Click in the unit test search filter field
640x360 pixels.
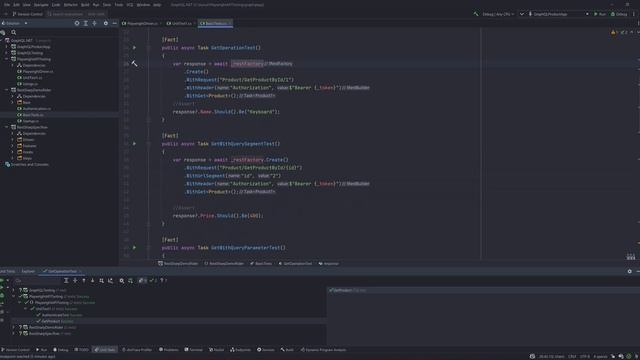(37, 281)
